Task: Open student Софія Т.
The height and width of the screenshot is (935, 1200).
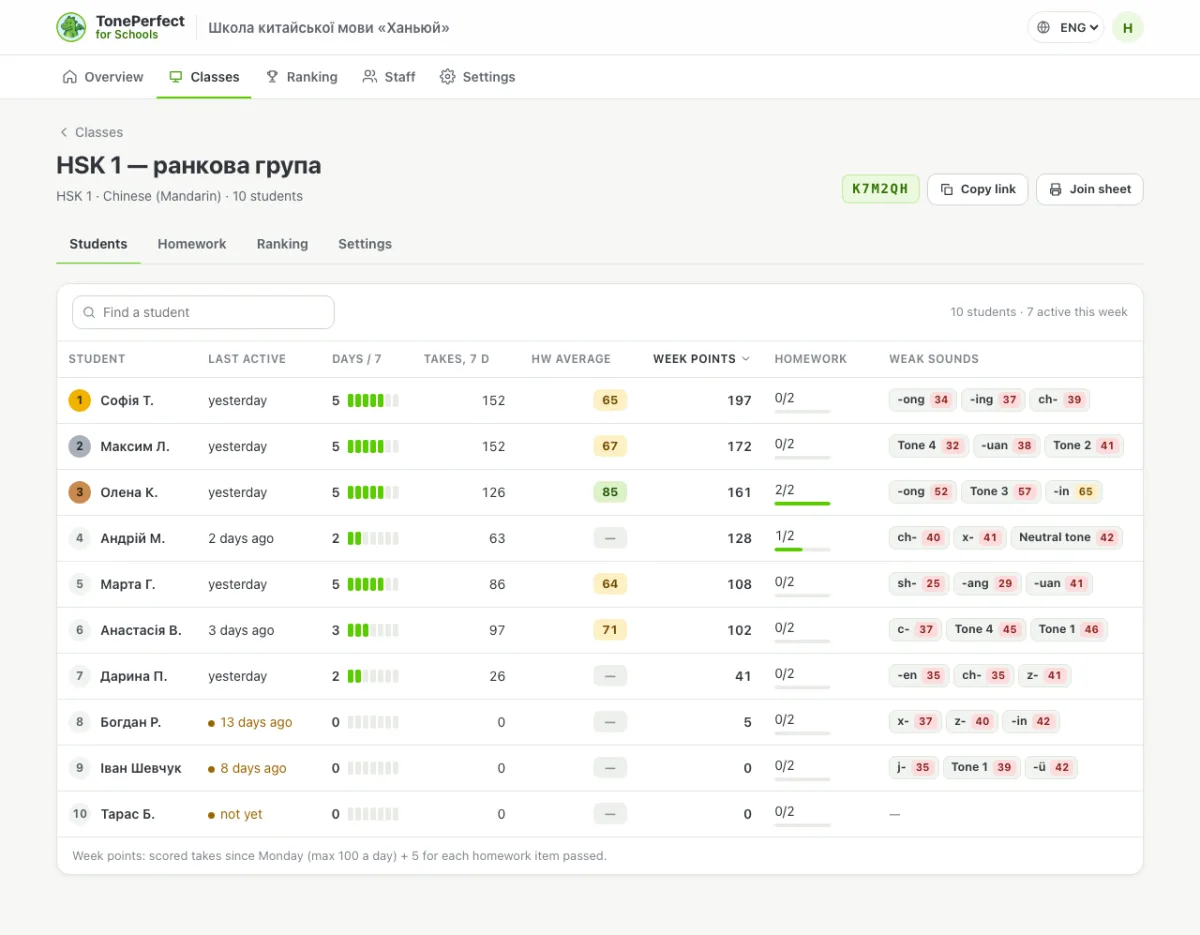Action: pos(127,400)
